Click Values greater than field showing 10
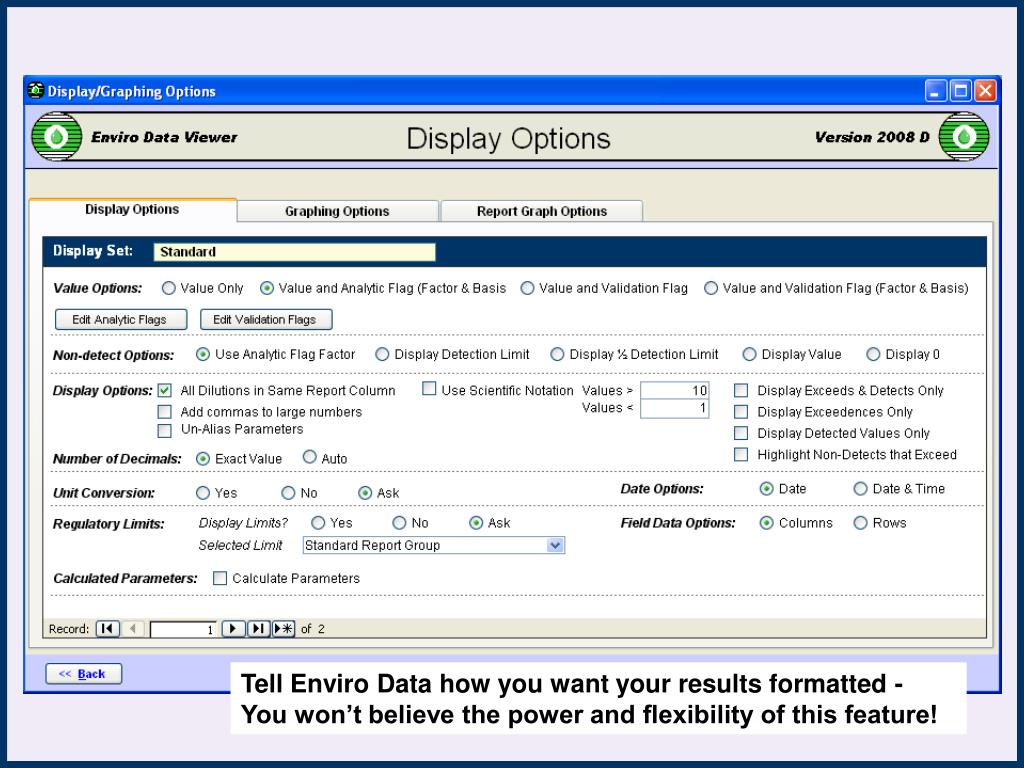 pyautogui.click(x=675, y=391)
